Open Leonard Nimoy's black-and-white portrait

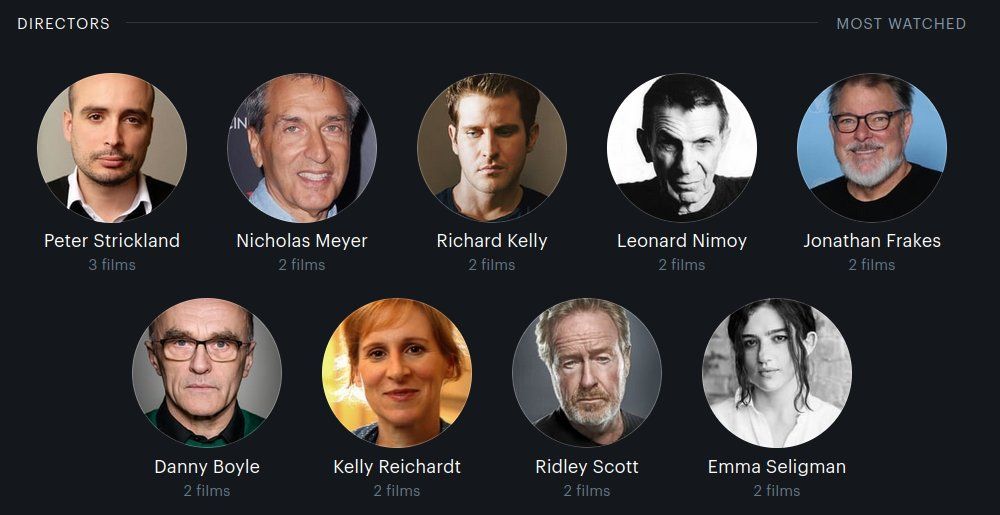[682, 148]
